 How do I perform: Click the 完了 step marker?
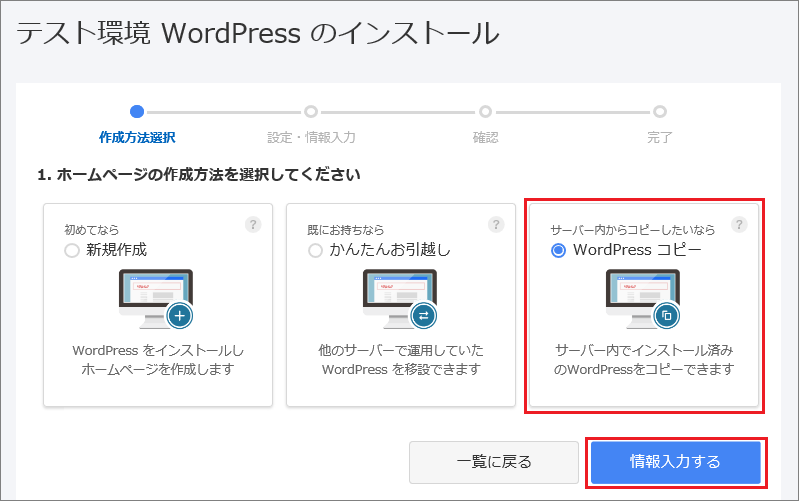[x=660, y=111]
